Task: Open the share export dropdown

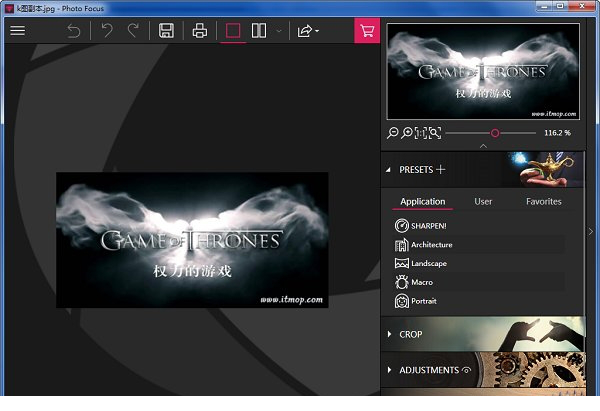Action: (x=307, y=31)
